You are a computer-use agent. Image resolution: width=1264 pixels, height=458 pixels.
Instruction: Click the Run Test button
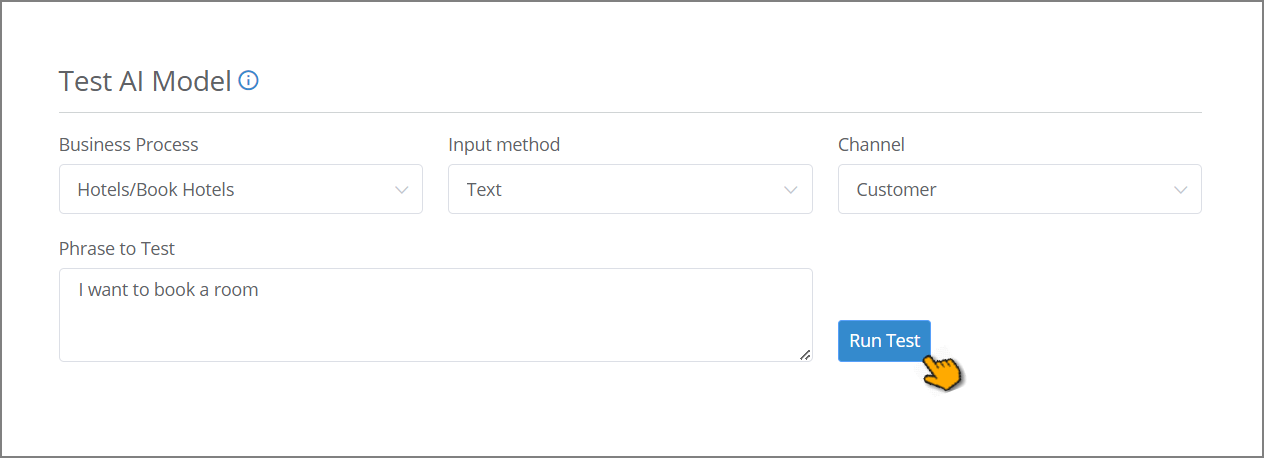[x=884, y=341]
